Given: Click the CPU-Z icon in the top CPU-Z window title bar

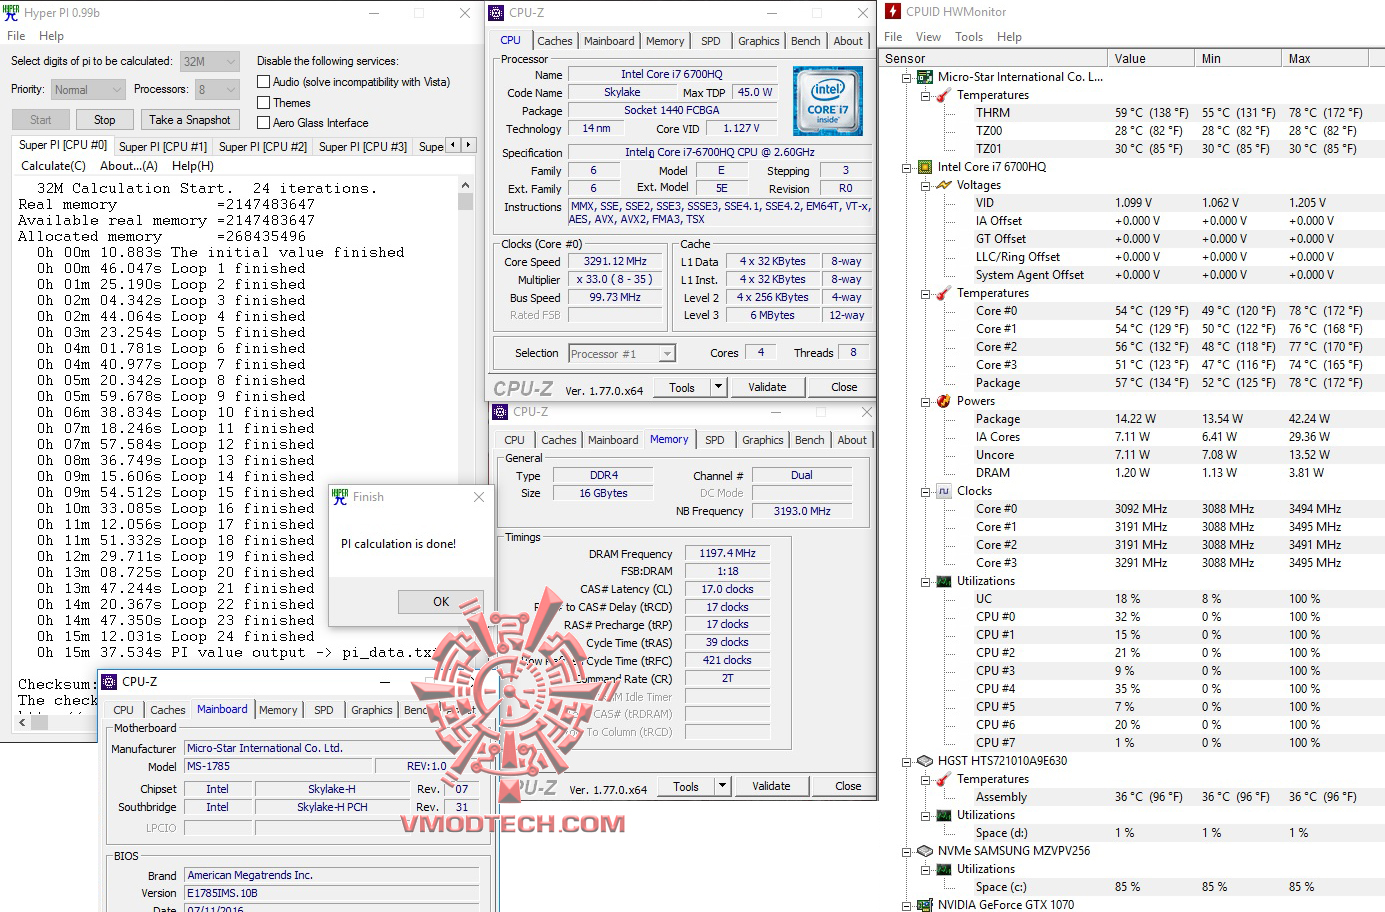Looking at the screenshot, I should tap(497, 13).
